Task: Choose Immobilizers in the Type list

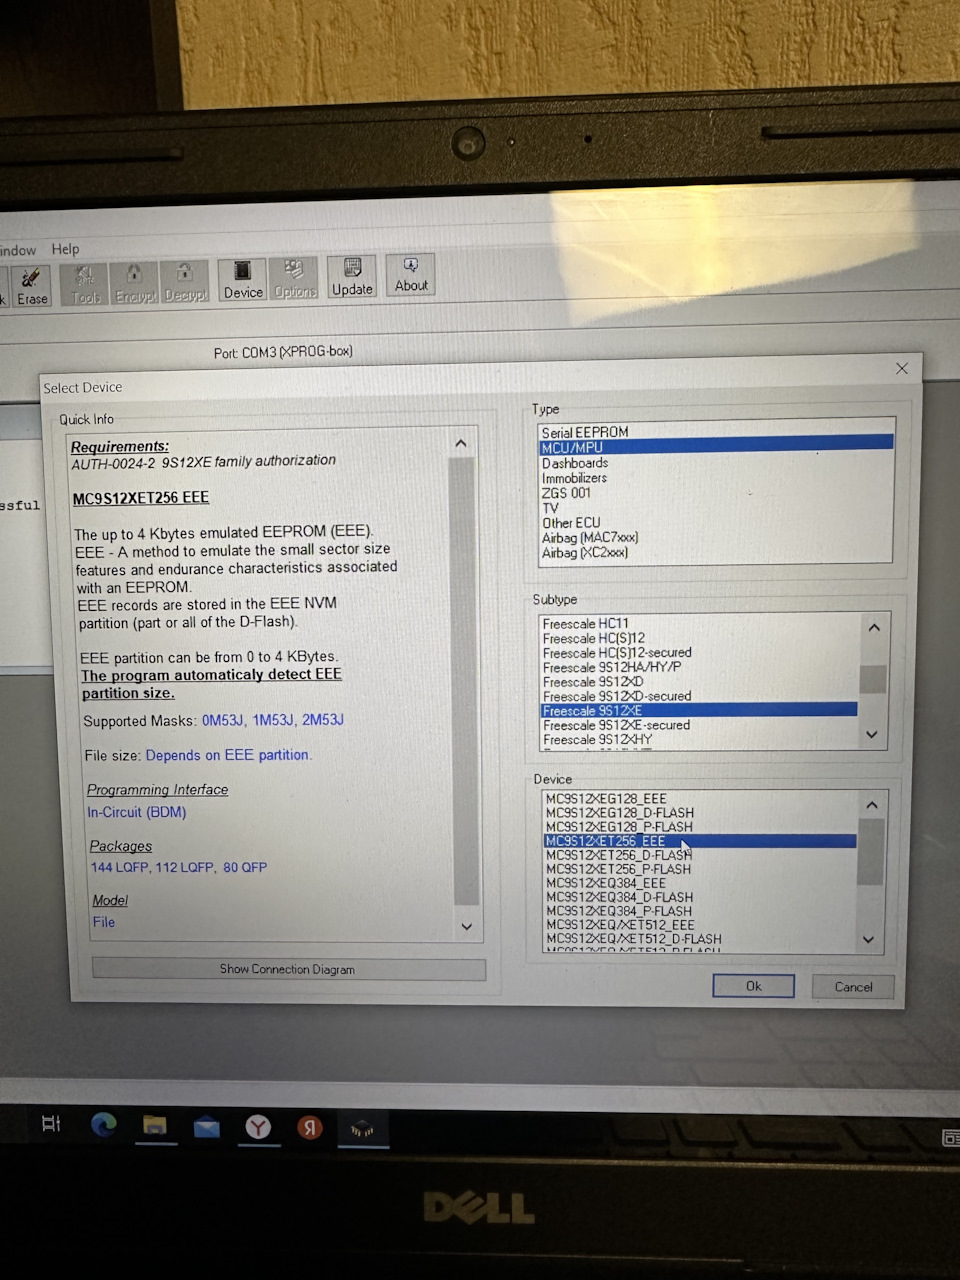Action: tap(716, 478)
